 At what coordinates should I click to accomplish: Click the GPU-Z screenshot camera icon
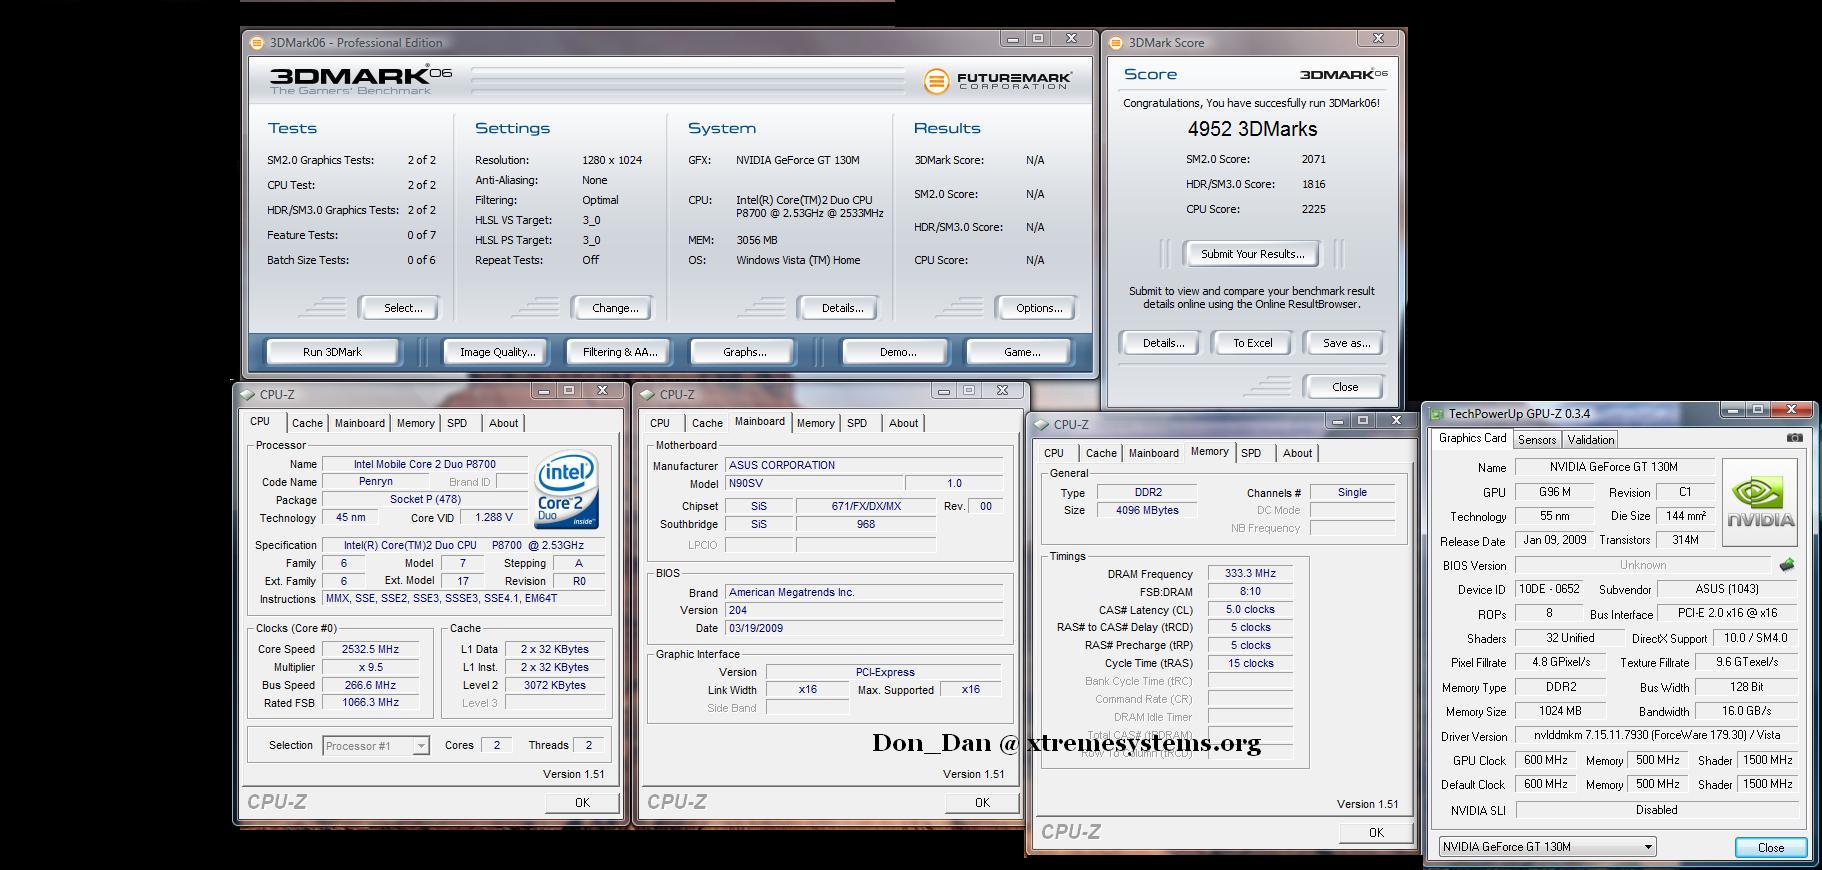click(1794, 438)
